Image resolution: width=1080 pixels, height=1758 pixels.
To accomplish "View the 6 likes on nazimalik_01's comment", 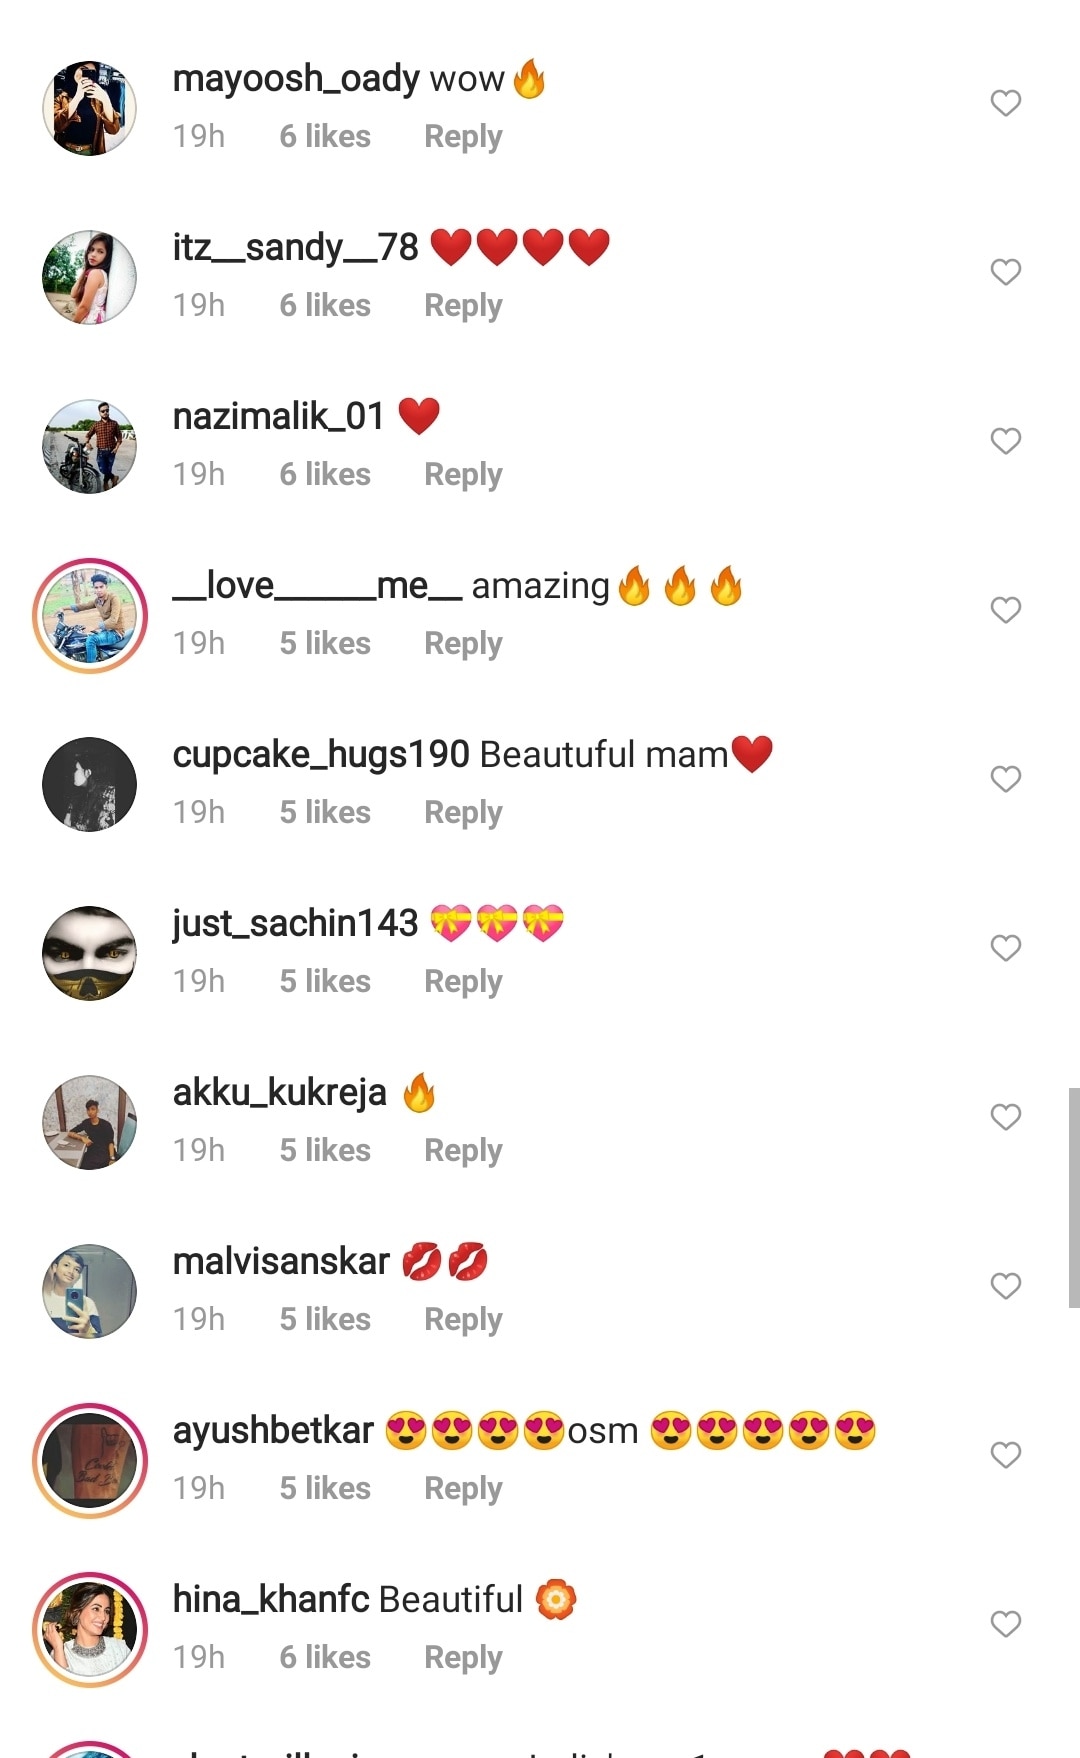I will pos(325,475).
